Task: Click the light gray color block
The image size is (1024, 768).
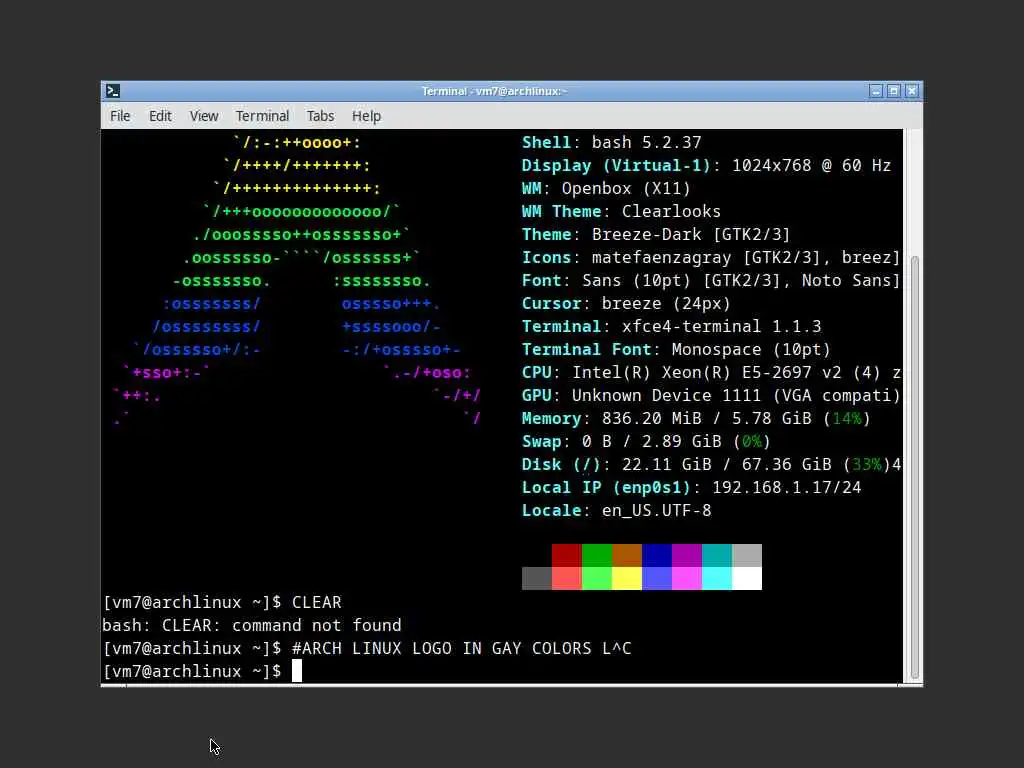Action: point(746,555)
